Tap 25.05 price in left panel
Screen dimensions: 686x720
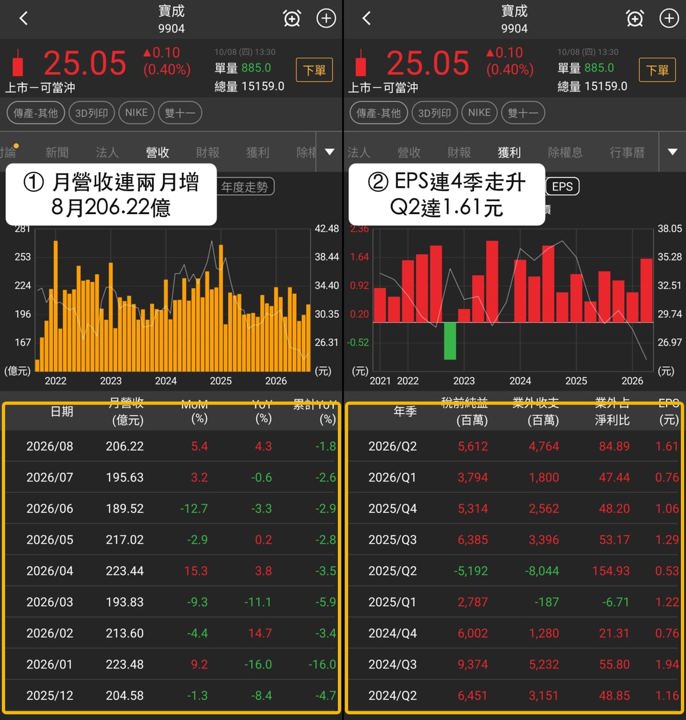pyautogui.click(x=85, y=63)
